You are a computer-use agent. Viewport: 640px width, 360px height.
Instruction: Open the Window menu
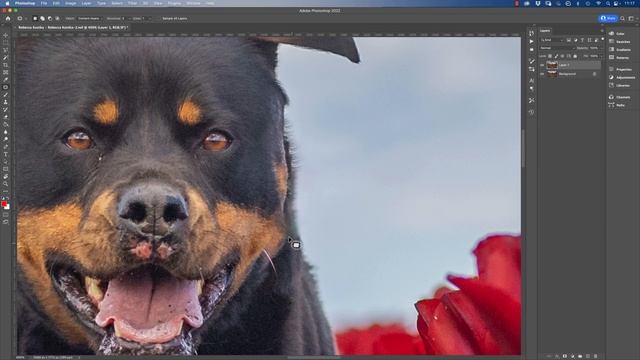coord(193,3)
